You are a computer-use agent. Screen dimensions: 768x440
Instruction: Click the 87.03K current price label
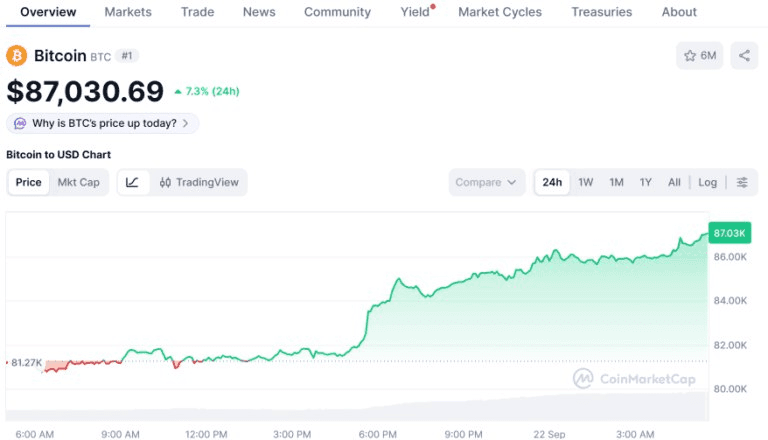(729, 233)
